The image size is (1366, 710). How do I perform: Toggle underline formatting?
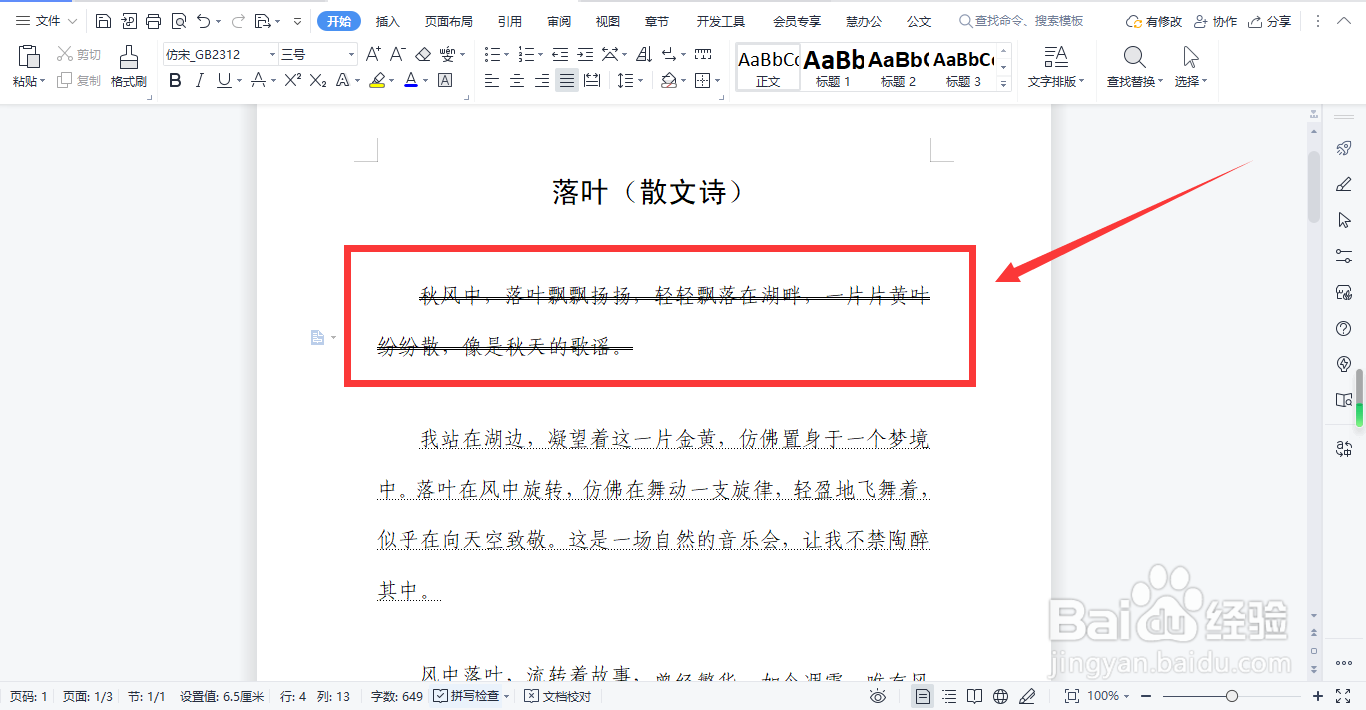pos(223,80)
